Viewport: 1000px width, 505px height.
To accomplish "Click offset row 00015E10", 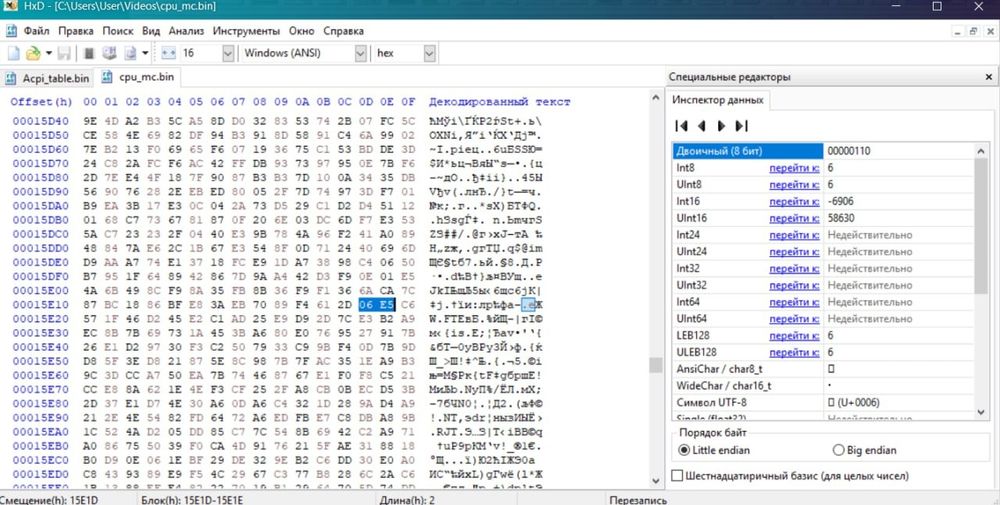I will 41,305.
